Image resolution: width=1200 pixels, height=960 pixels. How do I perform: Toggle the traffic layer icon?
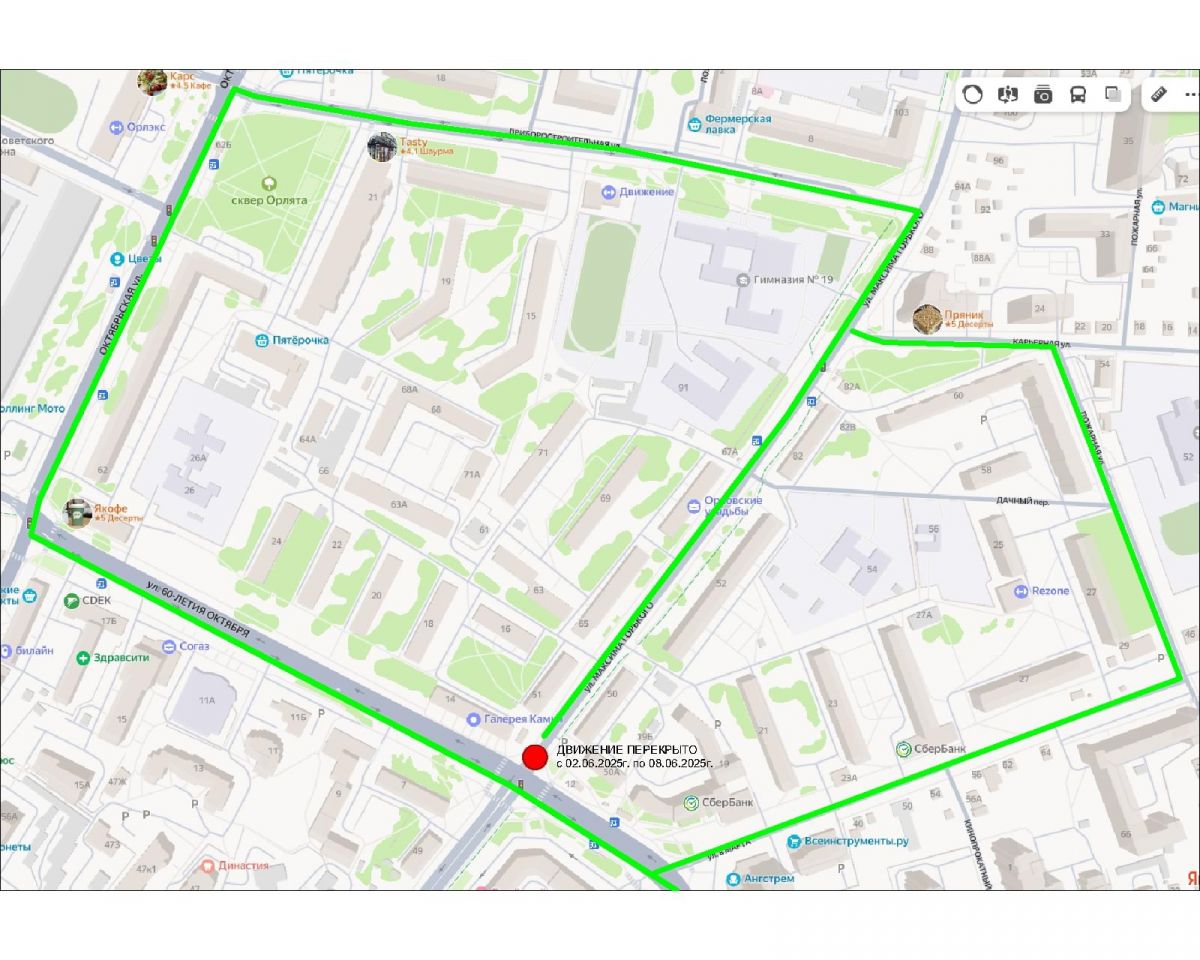(973, 95)
